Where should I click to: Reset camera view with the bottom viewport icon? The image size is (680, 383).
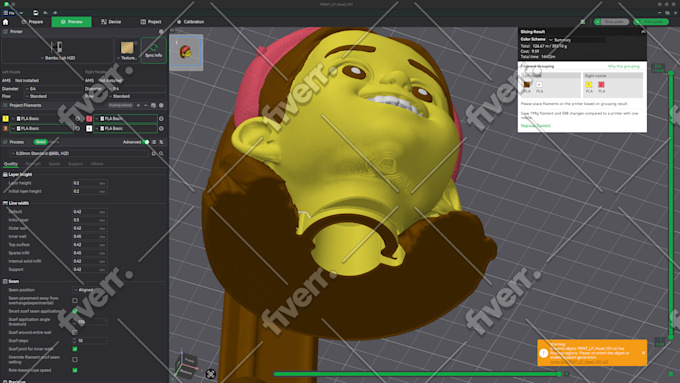coord(211,374)
